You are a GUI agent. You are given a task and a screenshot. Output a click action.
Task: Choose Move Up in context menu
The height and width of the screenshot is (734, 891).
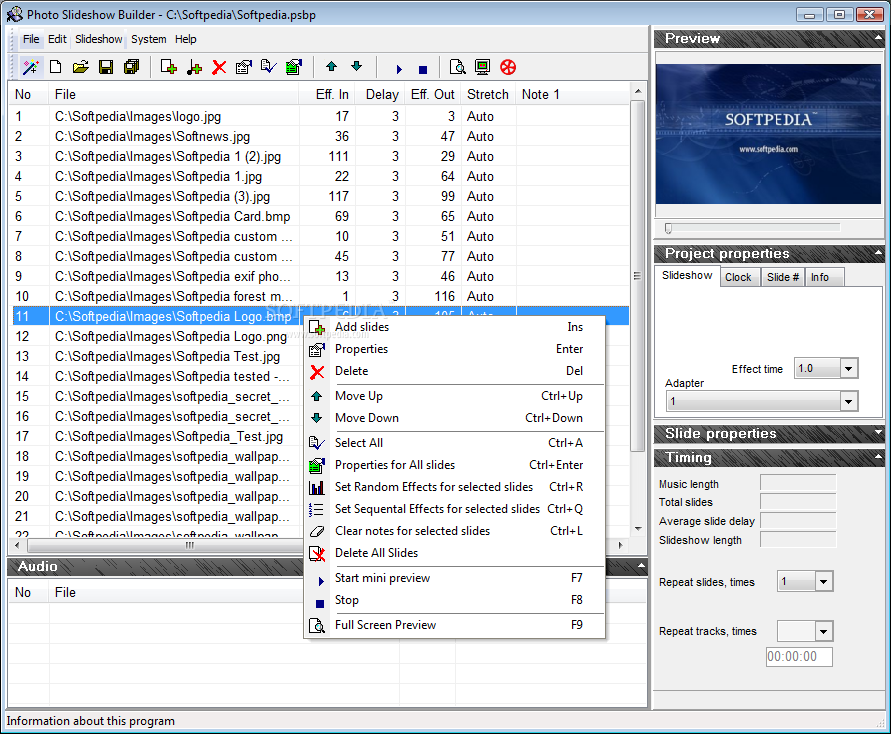point(454,396)
